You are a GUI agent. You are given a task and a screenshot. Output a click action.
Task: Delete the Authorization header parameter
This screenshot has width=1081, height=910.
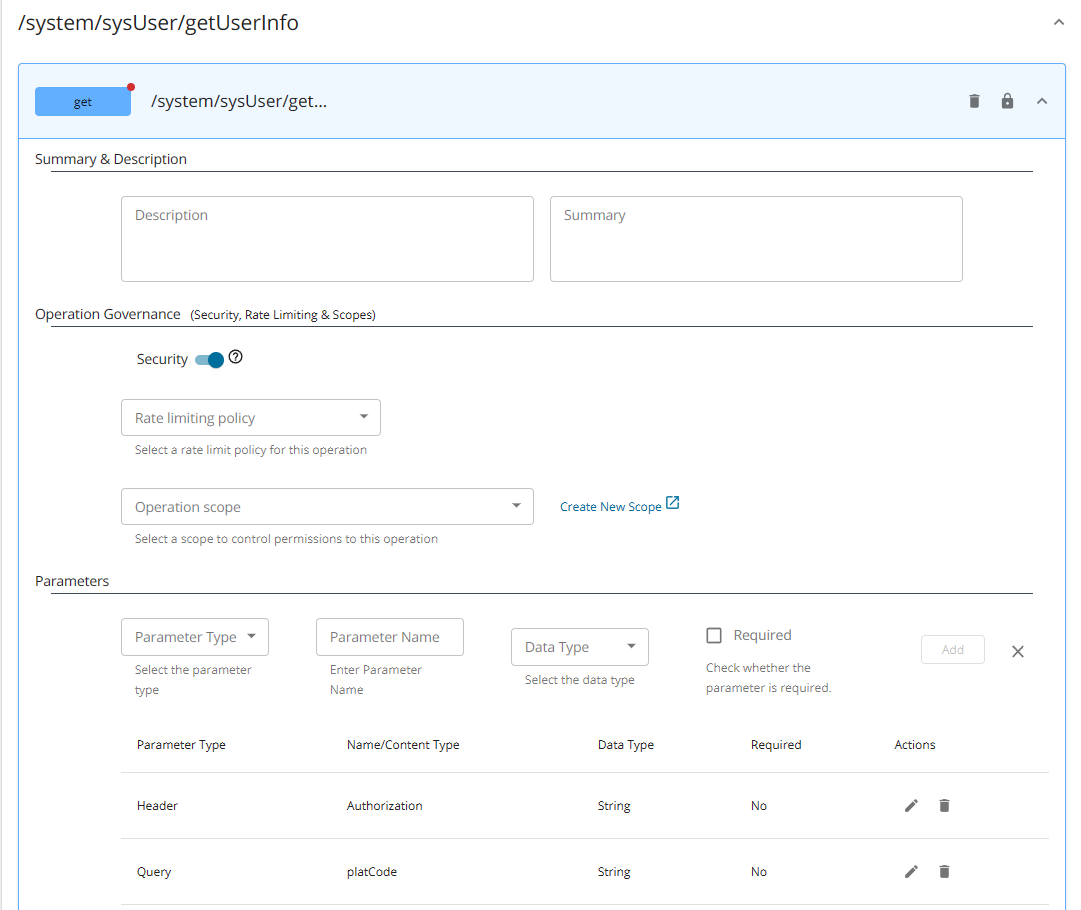coord(944,805)
